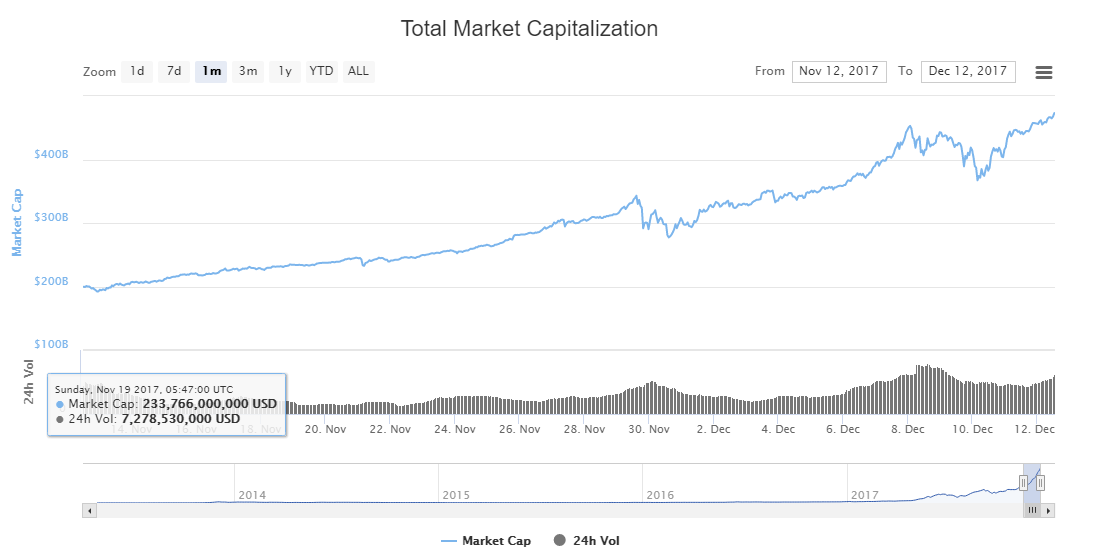
Task: Set zoom range to 1d
Action: (137, 71)
